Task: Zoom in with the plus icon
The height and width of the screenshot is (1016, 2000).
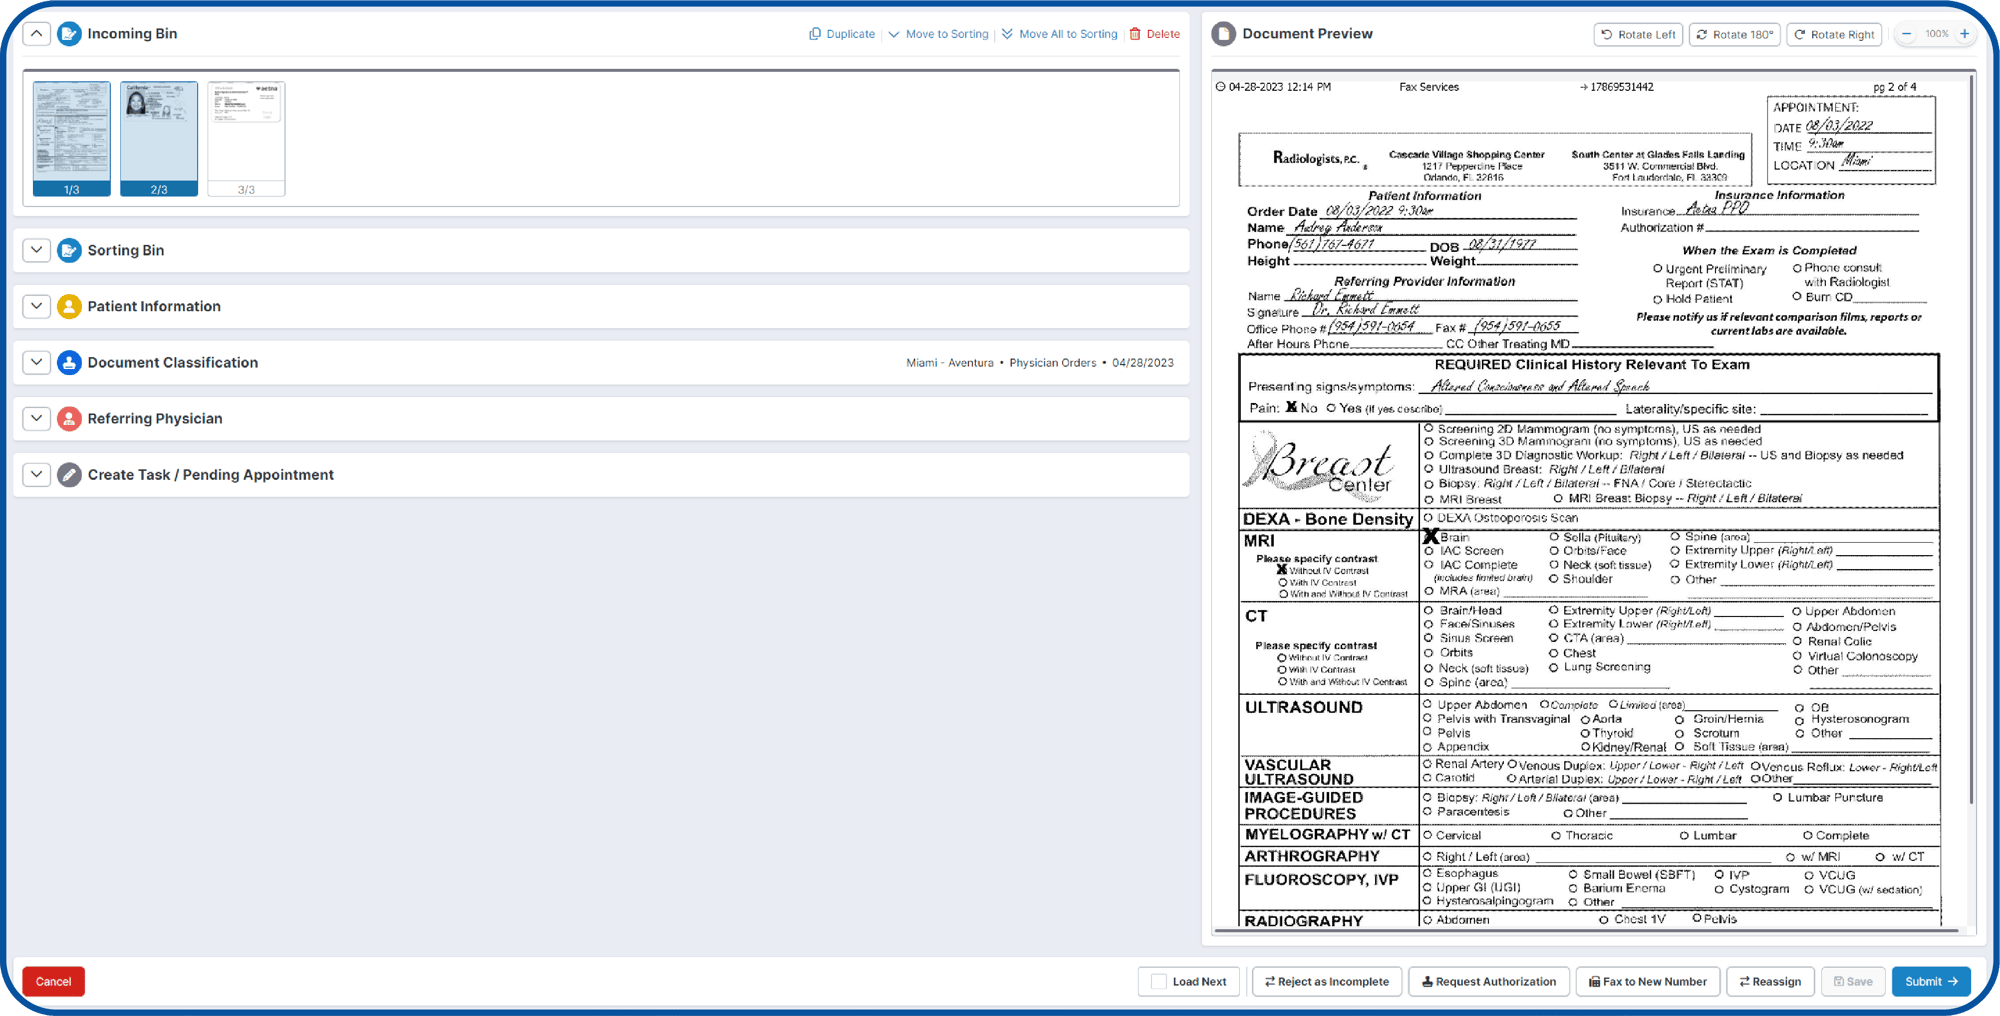Action: (1964, 34)
